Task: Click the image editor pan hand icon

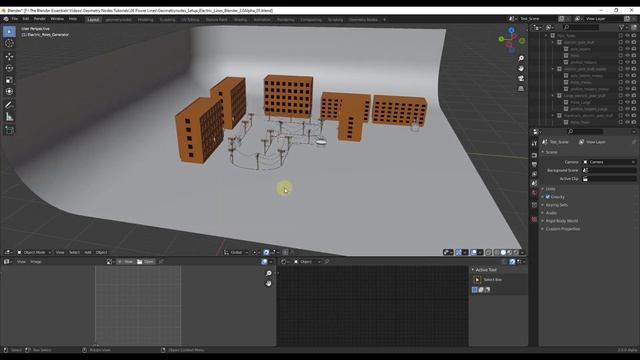Action: [269, 283]
